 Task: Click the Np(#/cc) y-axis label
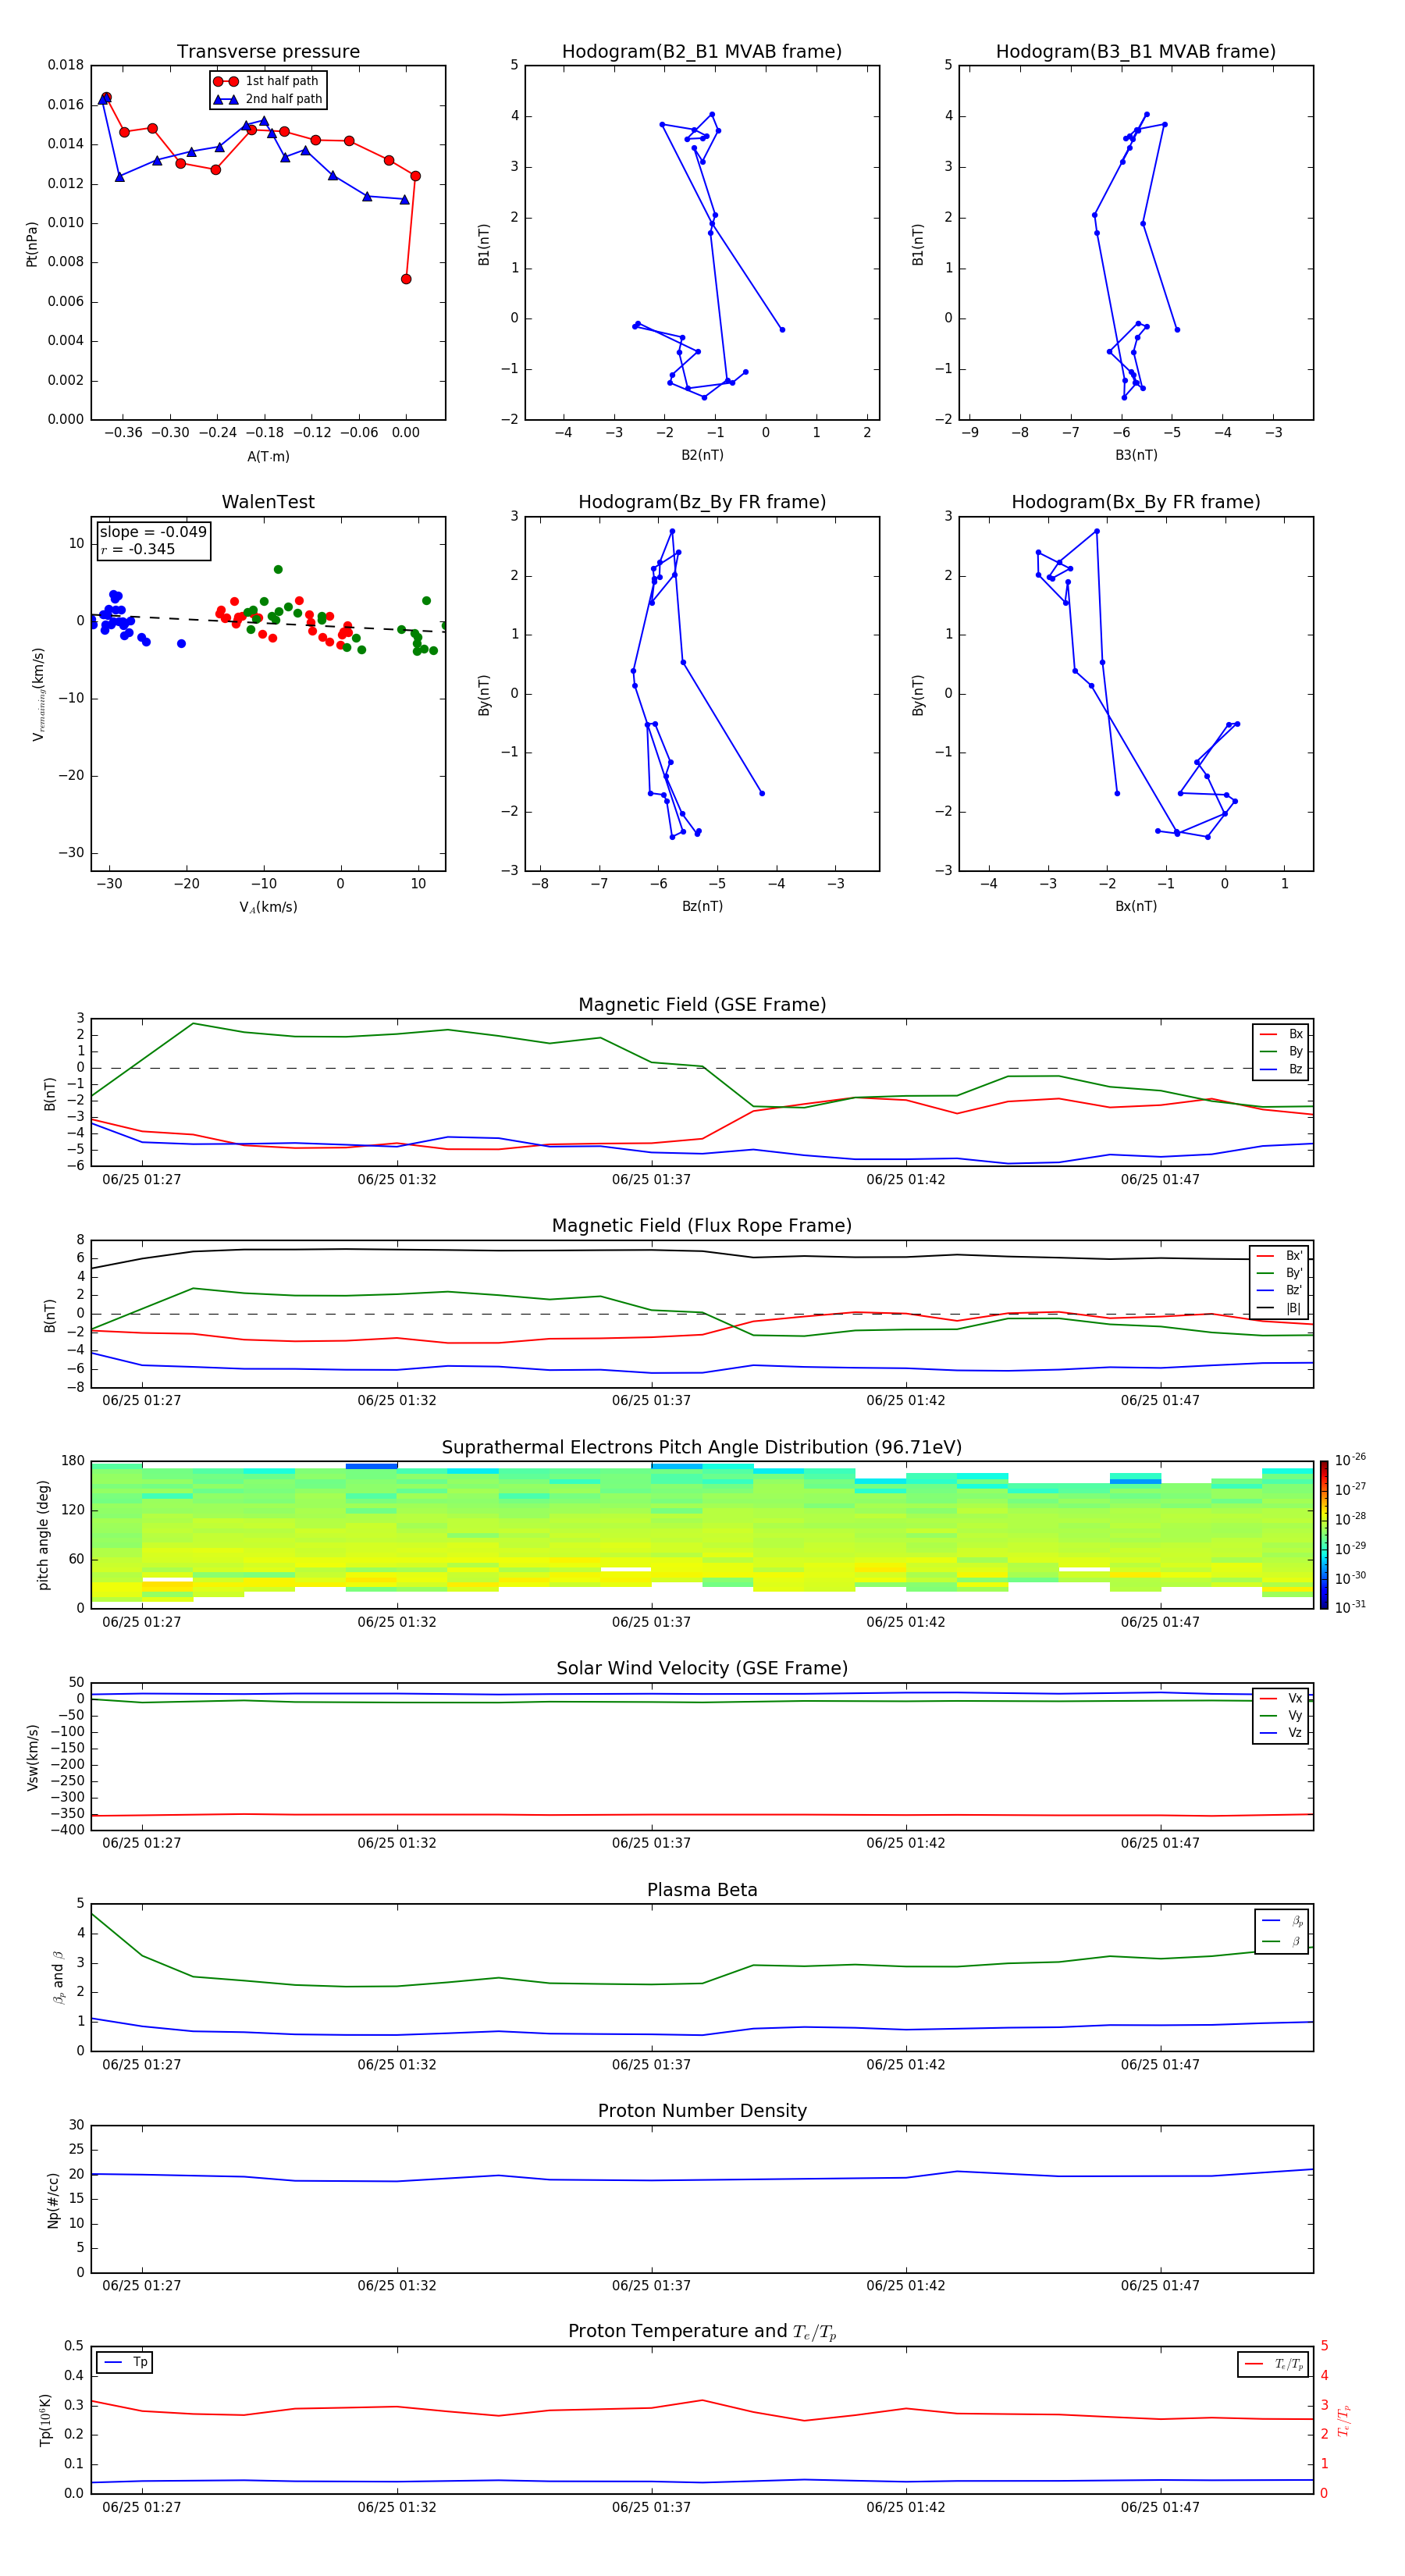(x=53, y=2199)
